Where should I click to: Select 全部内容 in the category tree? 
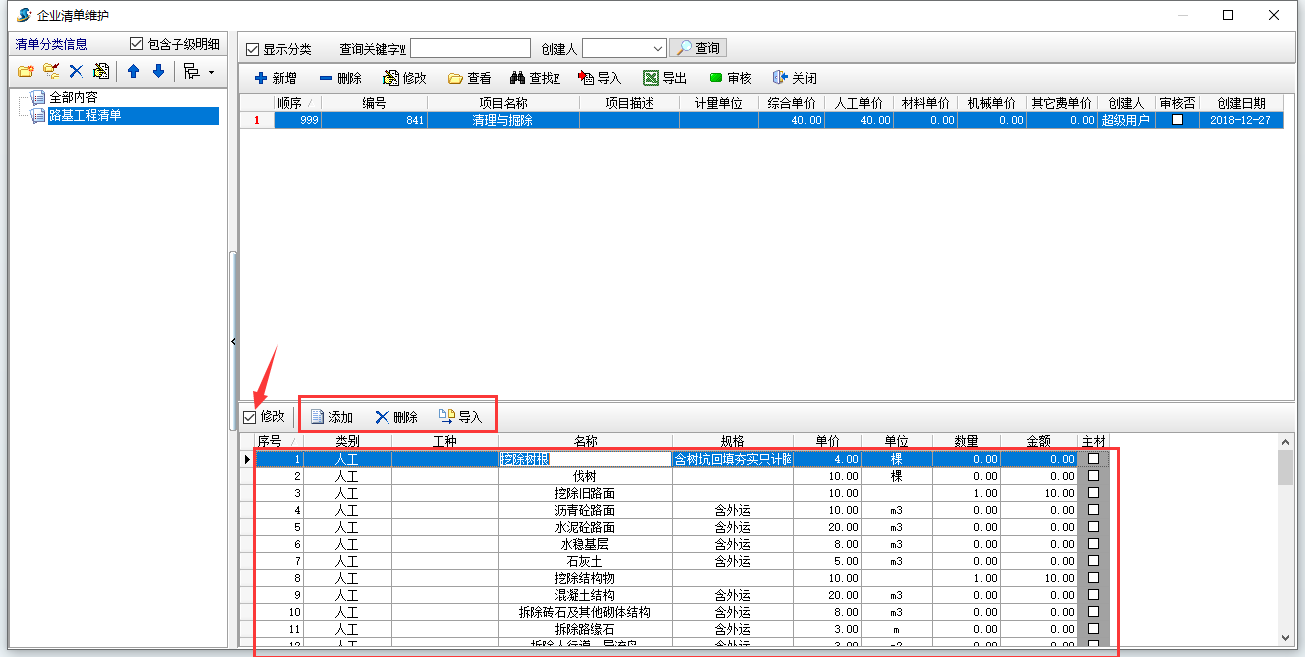click(73, 98)
